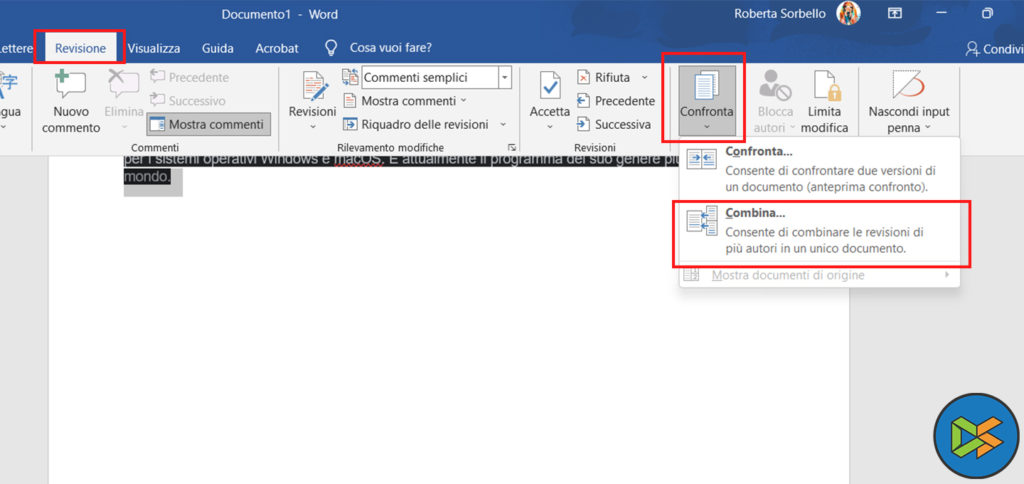Click the Roberta Sorbello account name
The image size is (1024, 484).
click(780, 13)
